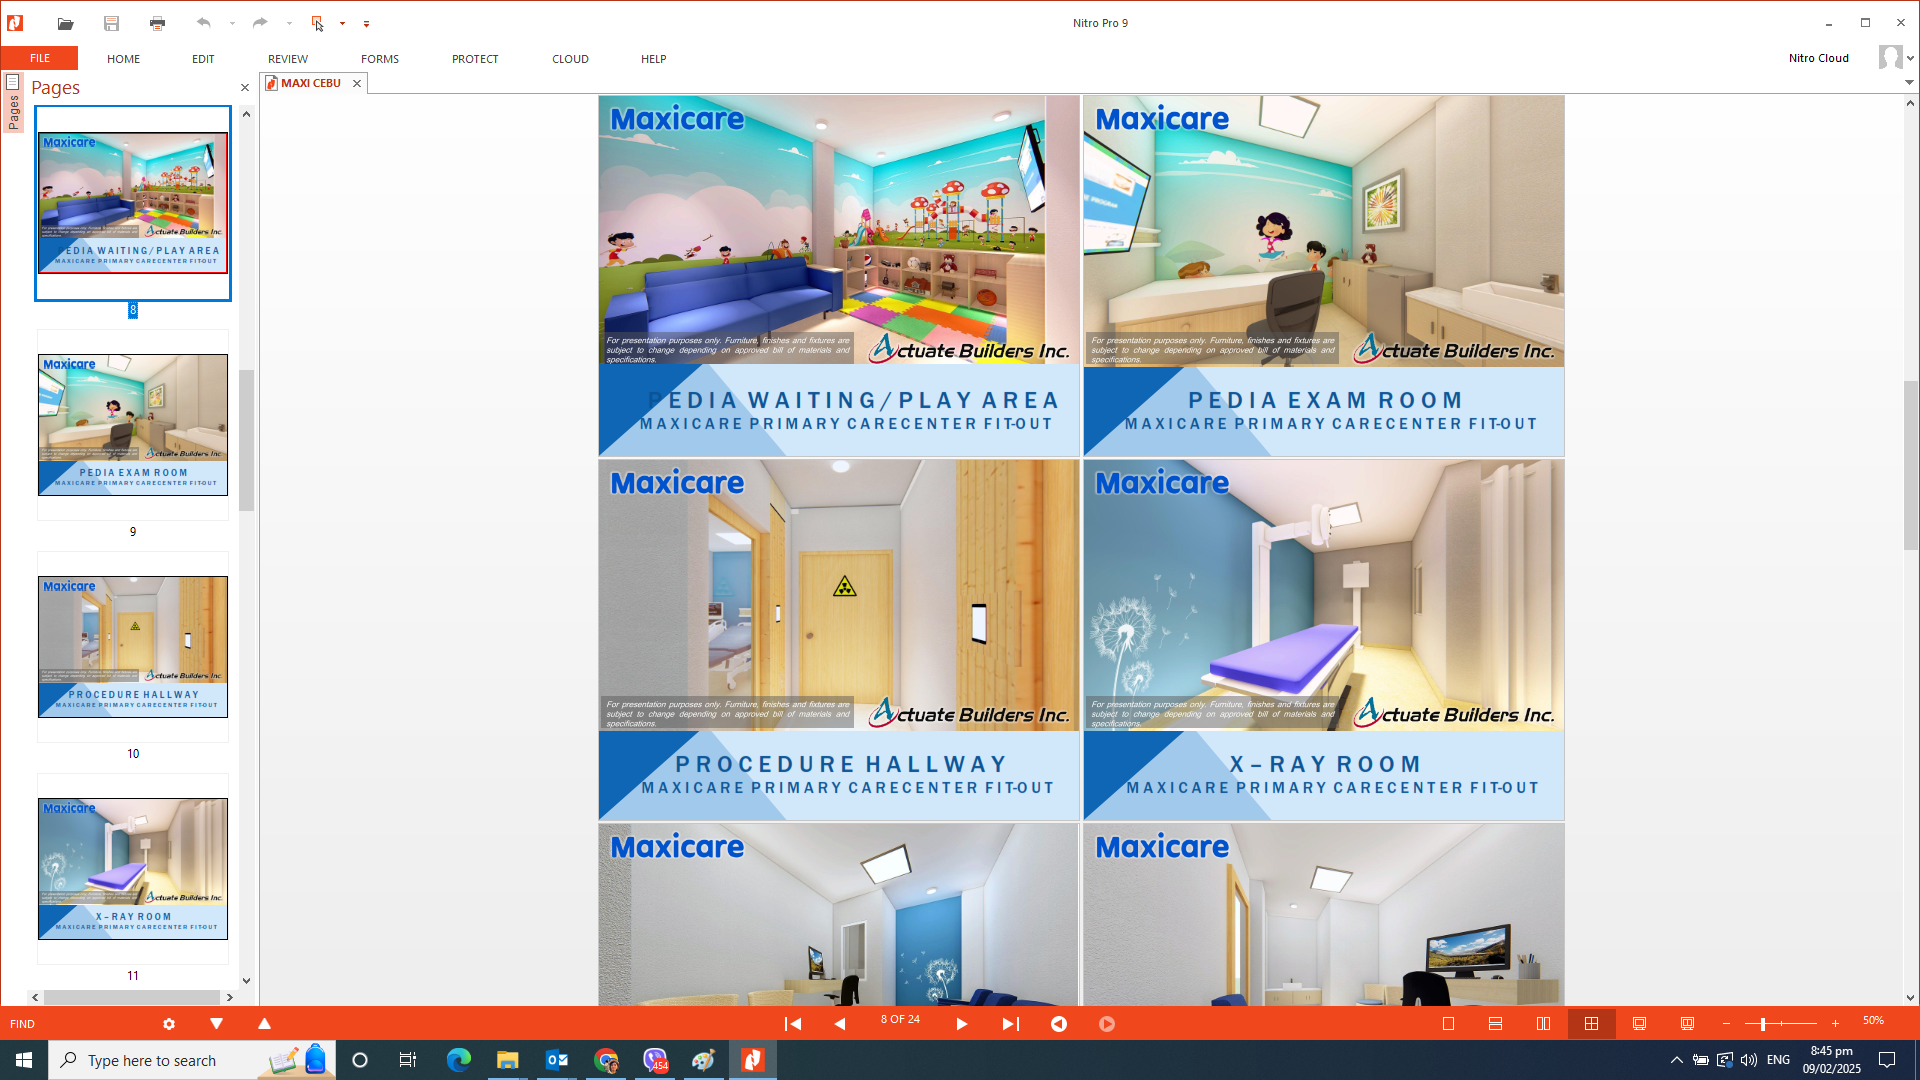Click the FILE button

(x=39, y=58)
